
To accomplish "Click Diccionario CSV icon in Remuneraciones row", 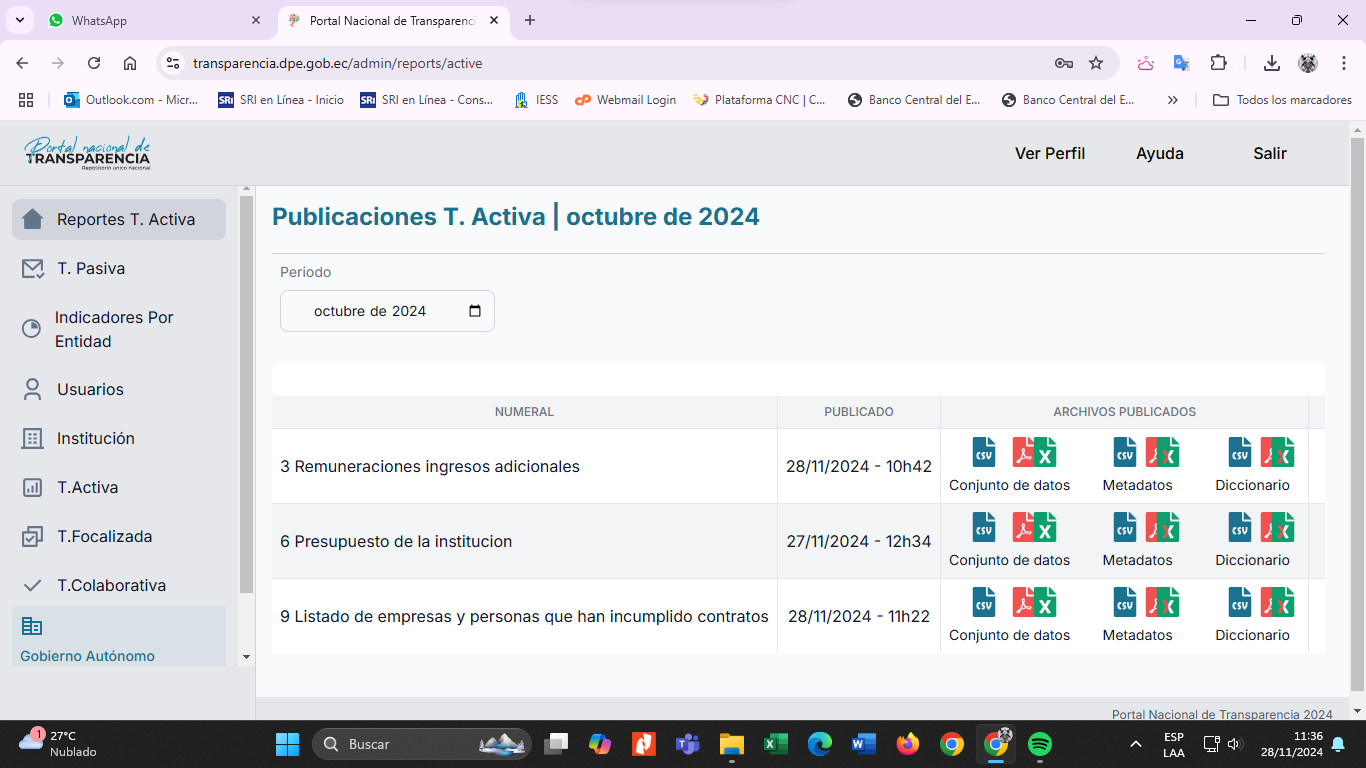I will tap(1240, 453).
